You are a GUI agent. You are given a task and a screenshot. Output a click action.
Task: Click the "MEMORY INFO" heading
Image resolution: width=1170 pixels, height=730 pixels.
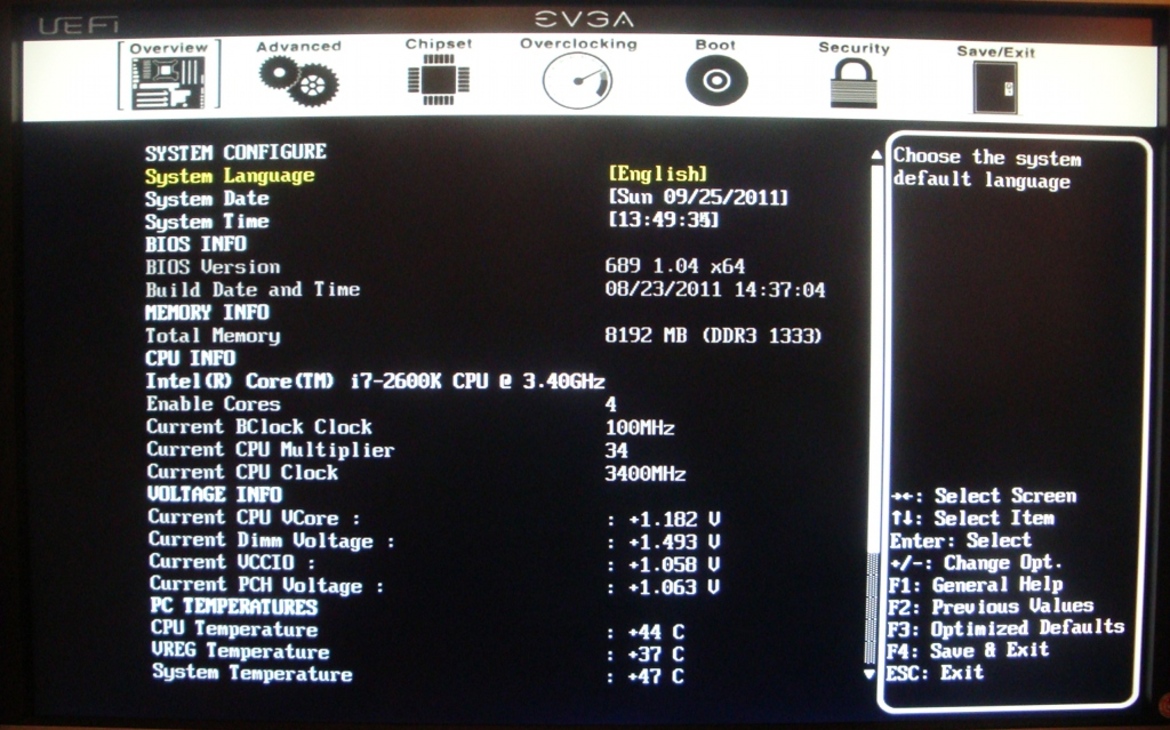tap(207, 312)
